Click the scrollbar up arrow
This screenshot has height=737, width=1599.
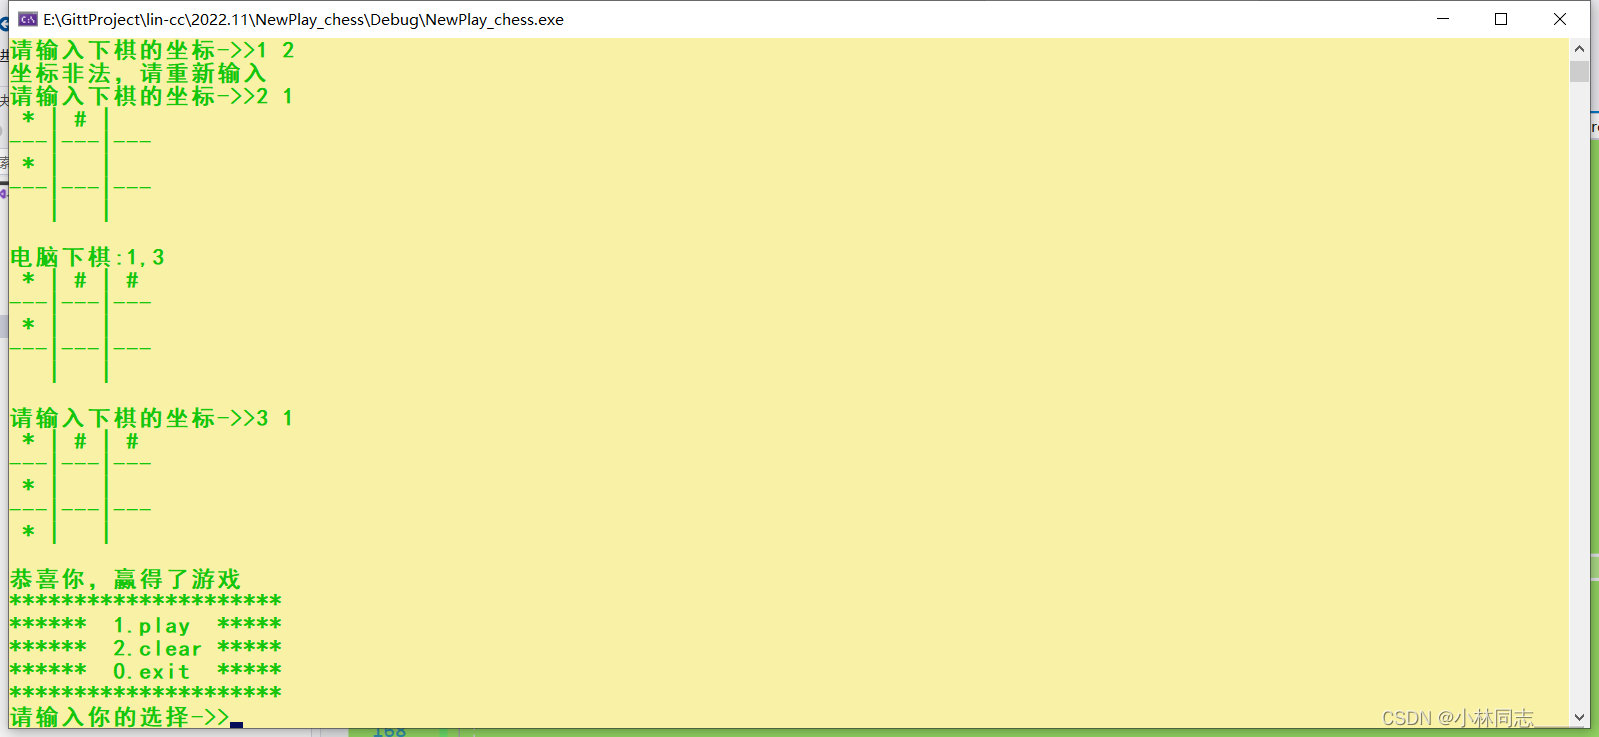tap(1580, 49)
